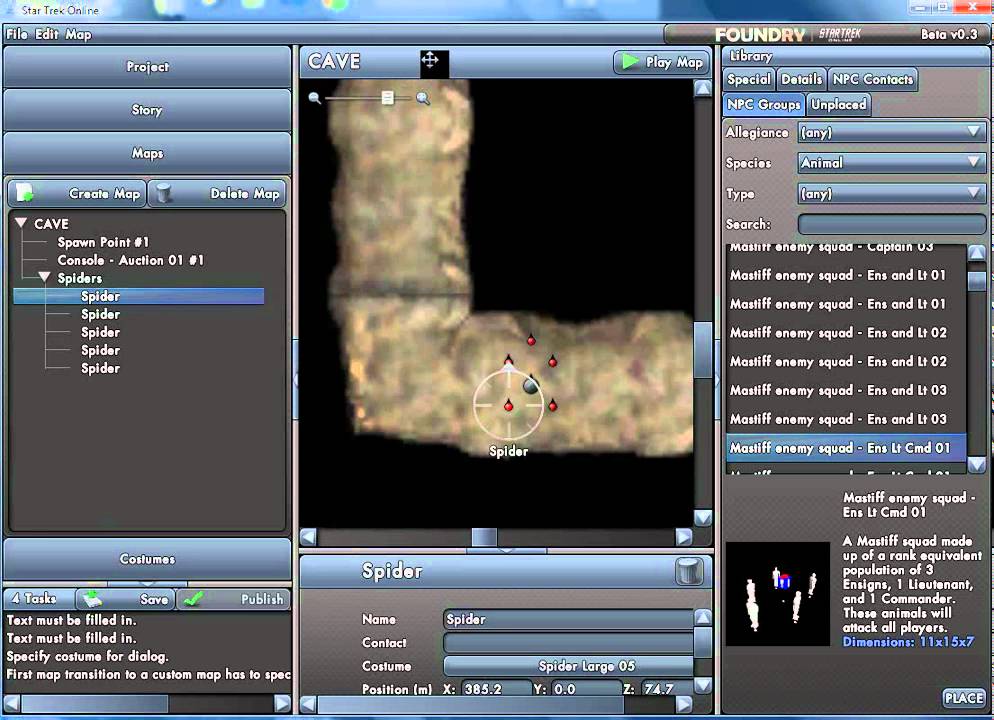This screenshot has width=994, height=720.
Task: Click NPC list scroll down arrow
Action: (977, 465)
